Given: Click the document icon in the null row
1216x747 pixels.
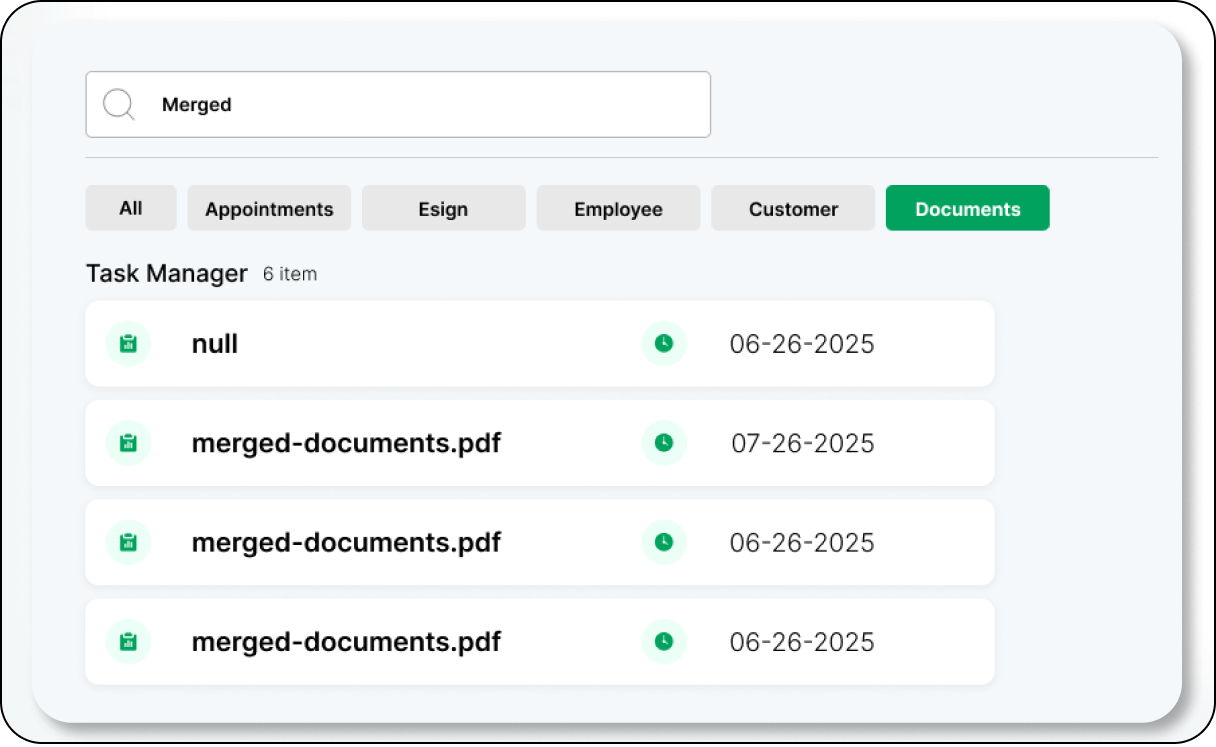Looking at the screenshot, I should pyautogui.click(x=128, y=344).
